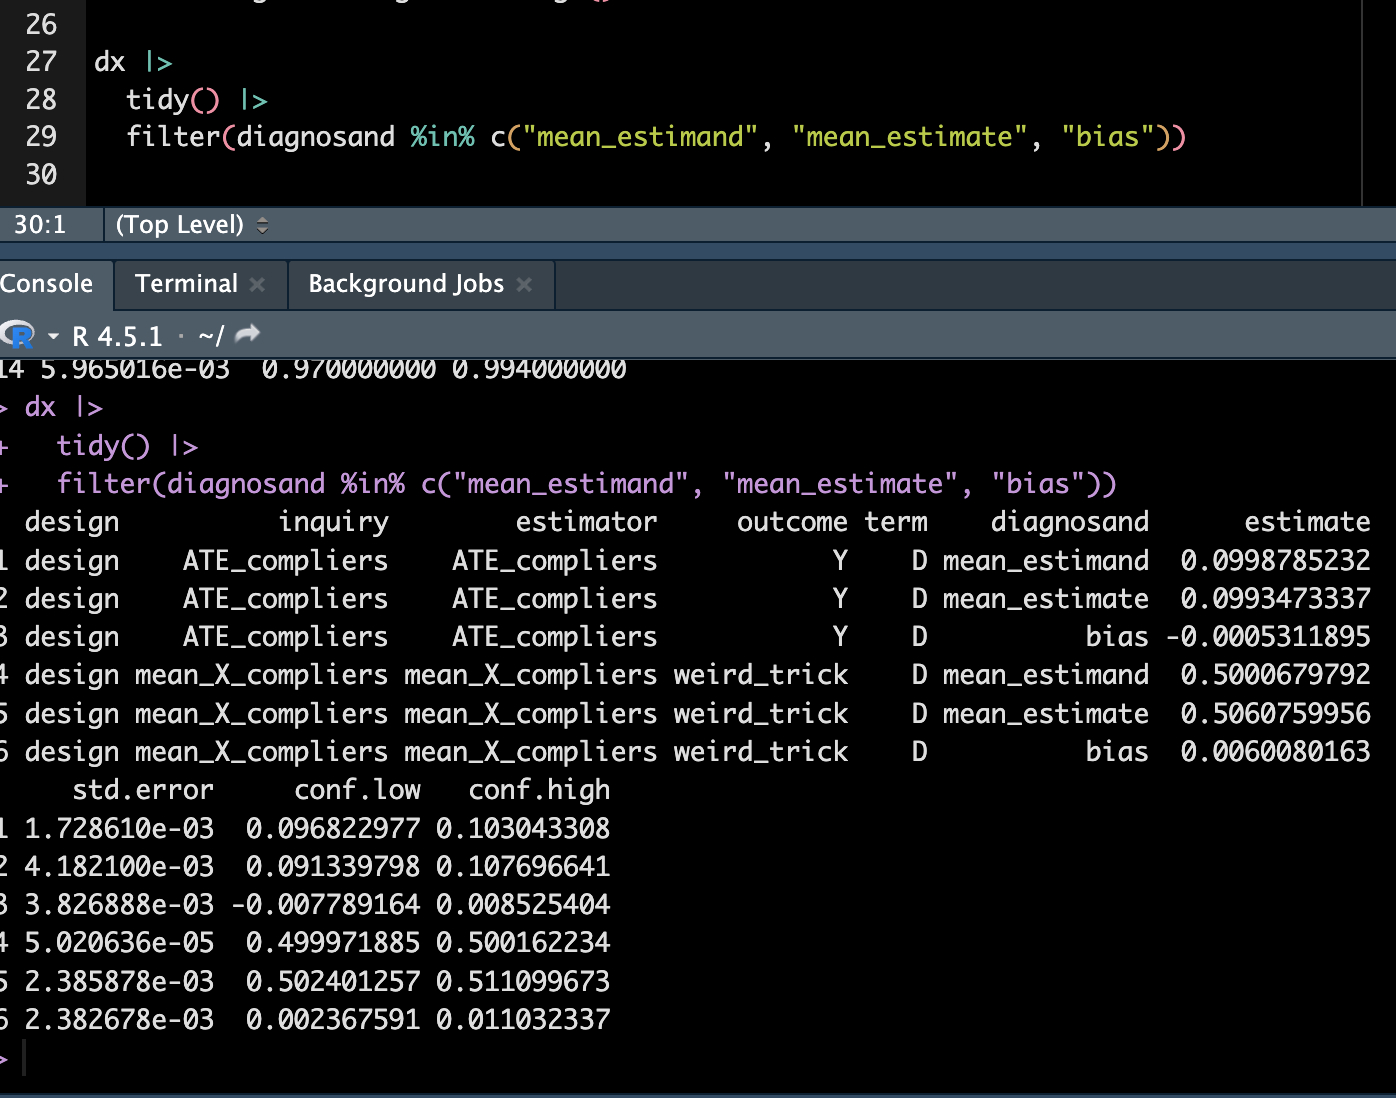The width and height of the screenshot is (1396, 1098).
Task: Switch to the Terminal tab
Action: pyautogui.click(x=186, y=284)
